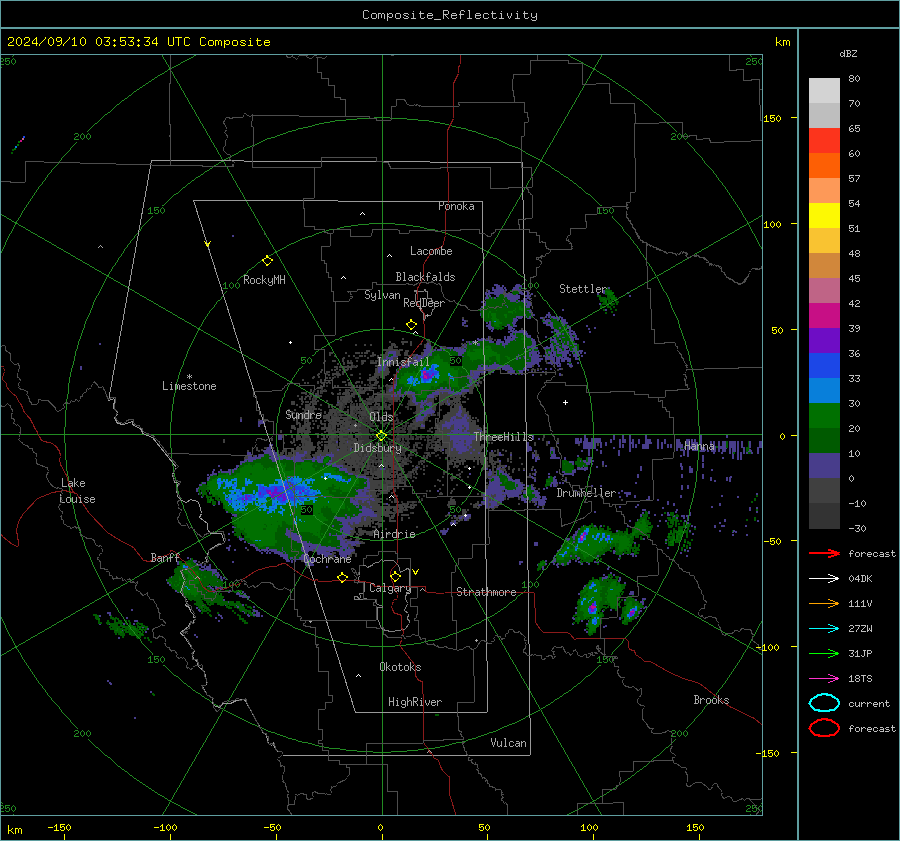This screenshot has width=900, height=841.
Task: Click the Airdrie city label
Action: point(394,534)
